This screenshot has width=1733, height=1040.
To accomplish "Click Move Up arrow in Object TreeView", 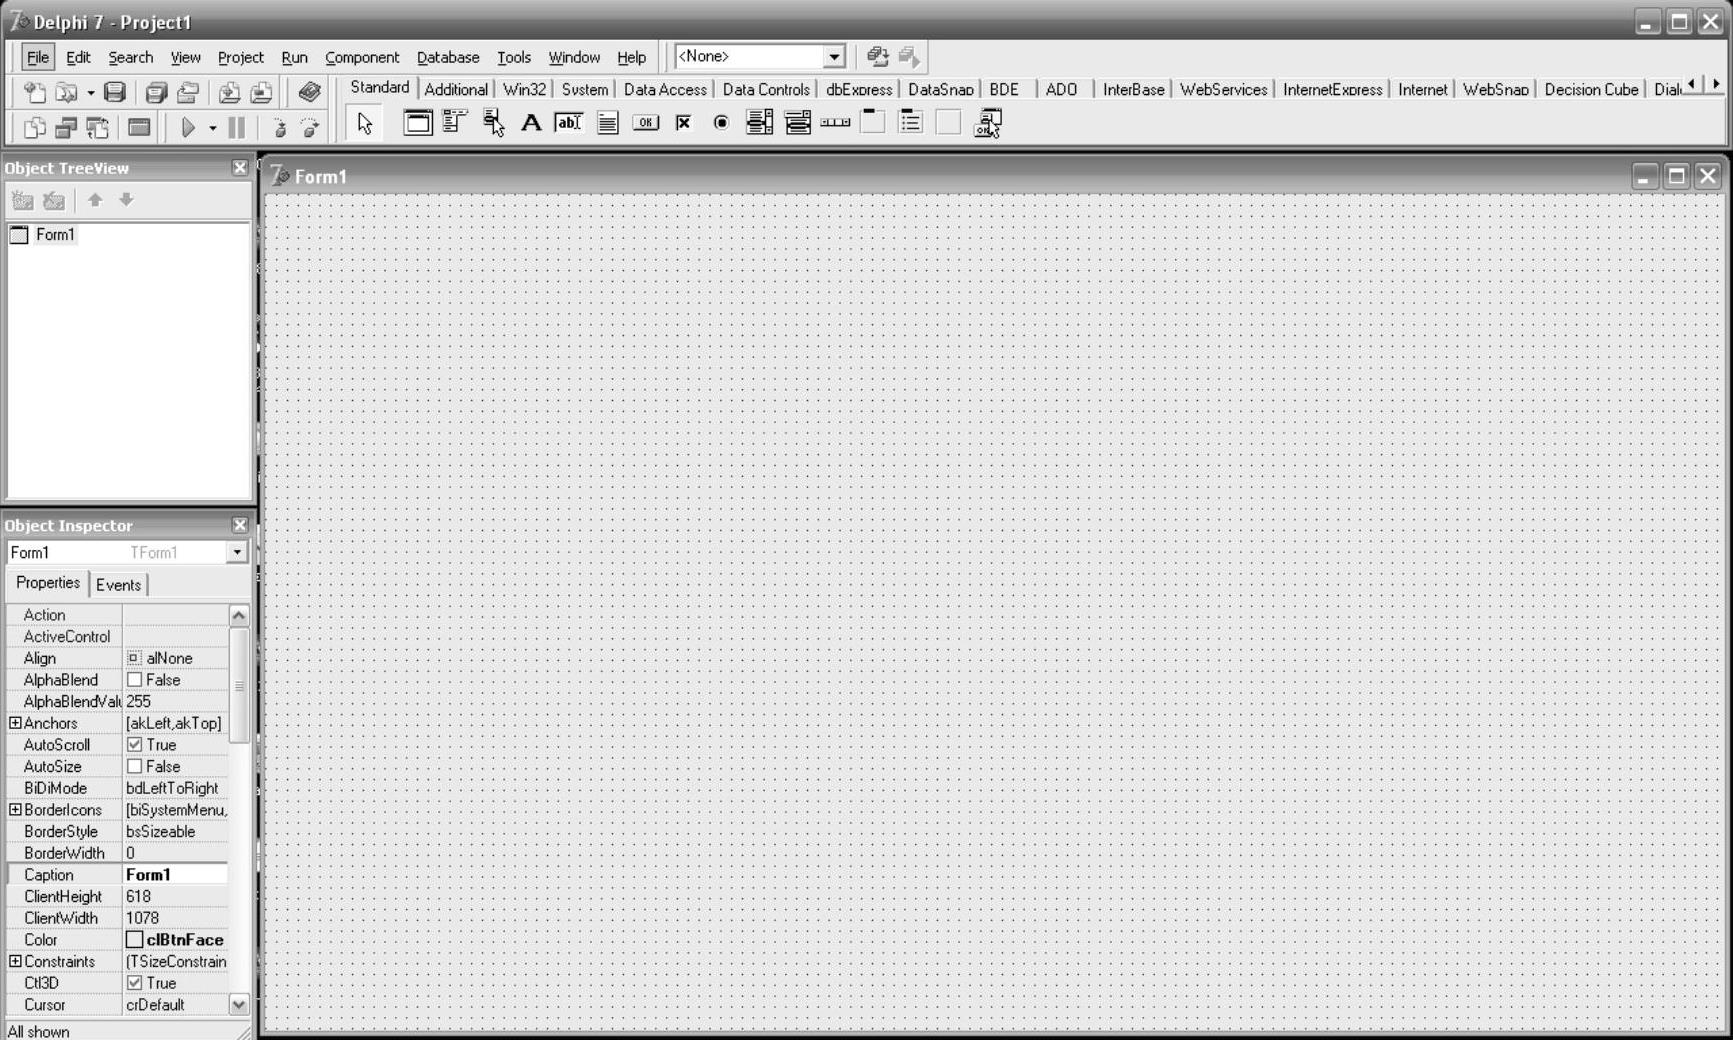I will (x=95, y=200).
